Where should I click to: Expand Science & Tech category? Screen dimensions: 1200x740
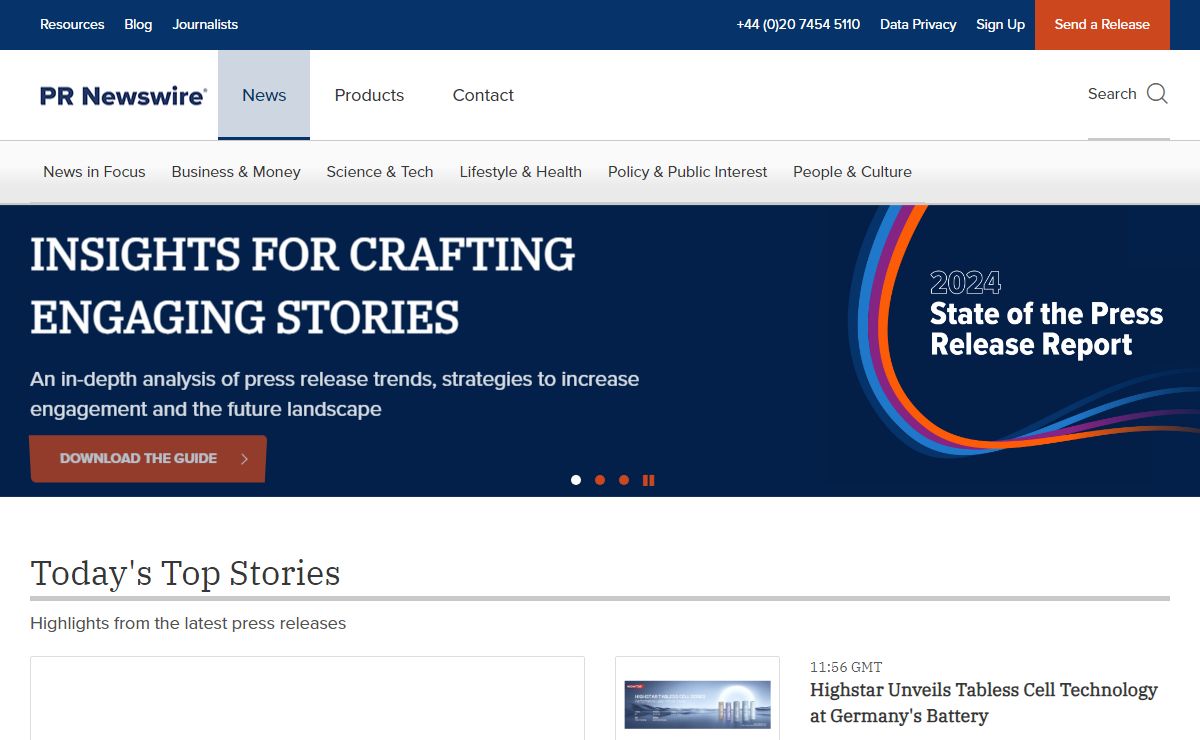pos(380,172)
